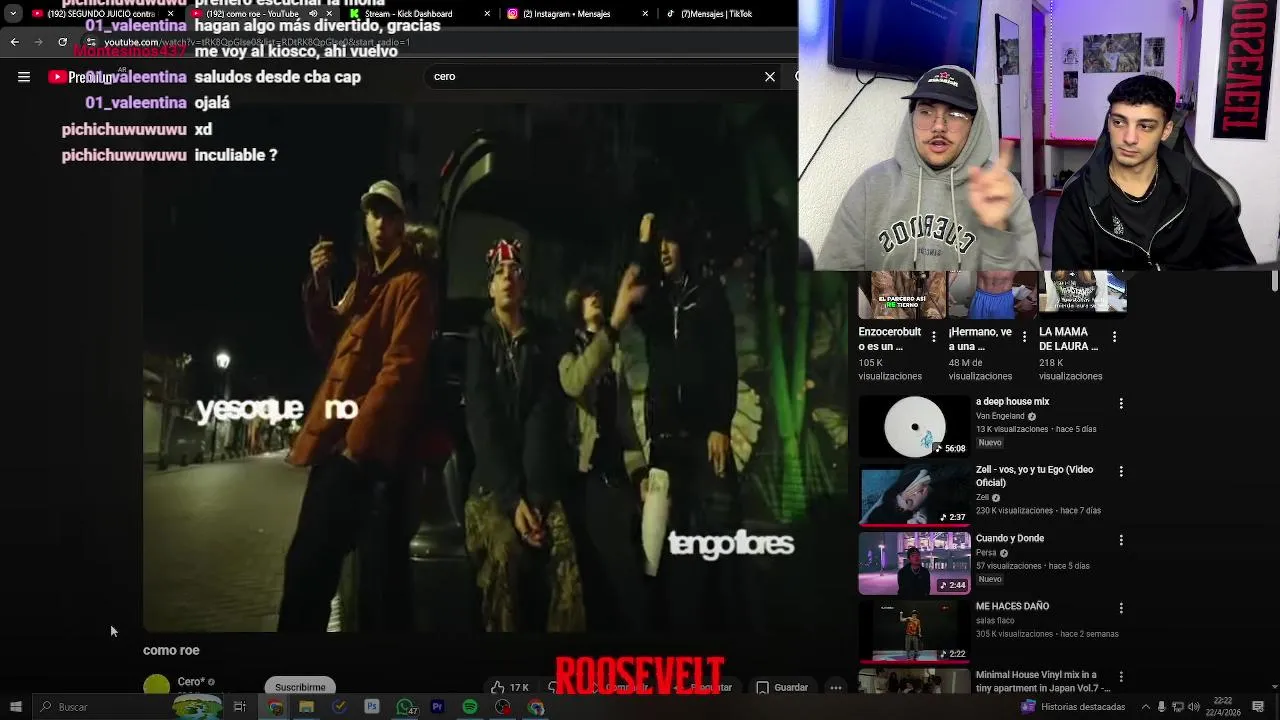Click the 'como roe' video title

[171, 650]
